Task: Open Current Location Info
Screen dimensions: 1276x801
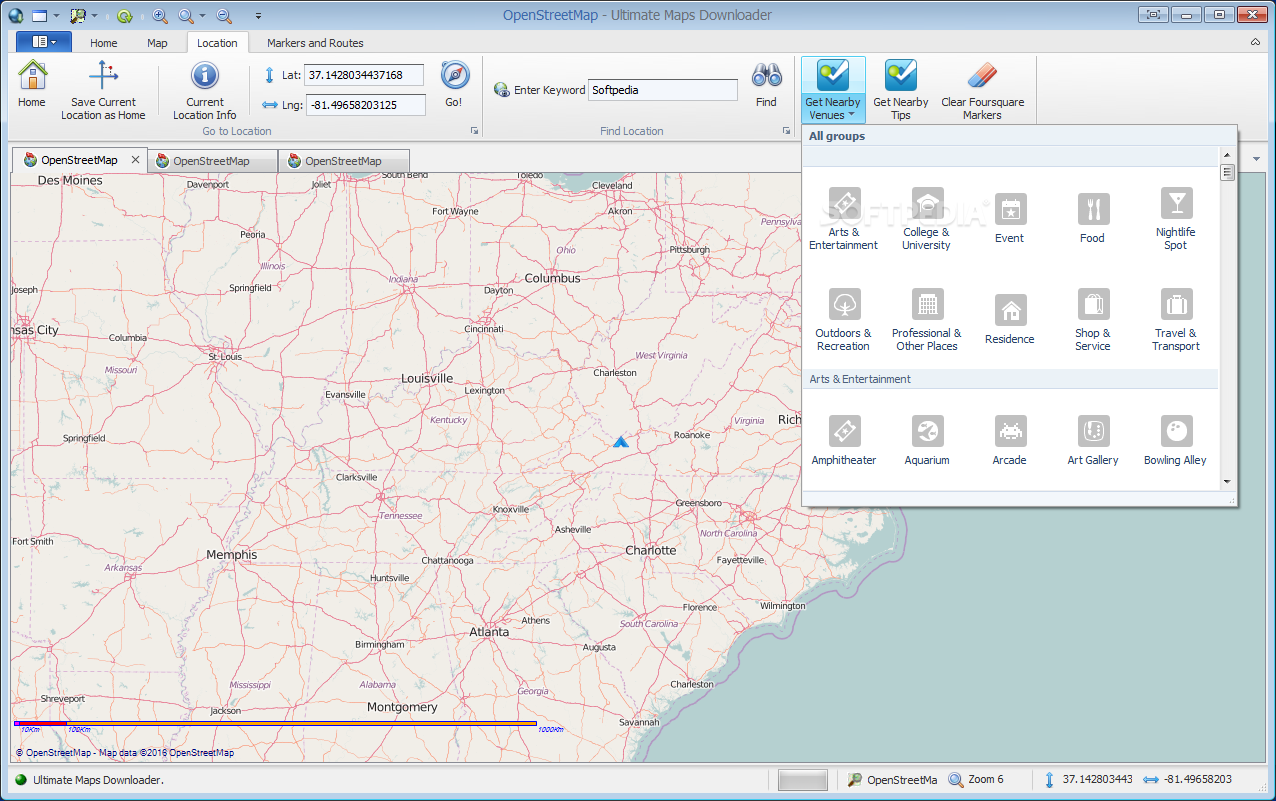Action: tap(205, 90)
